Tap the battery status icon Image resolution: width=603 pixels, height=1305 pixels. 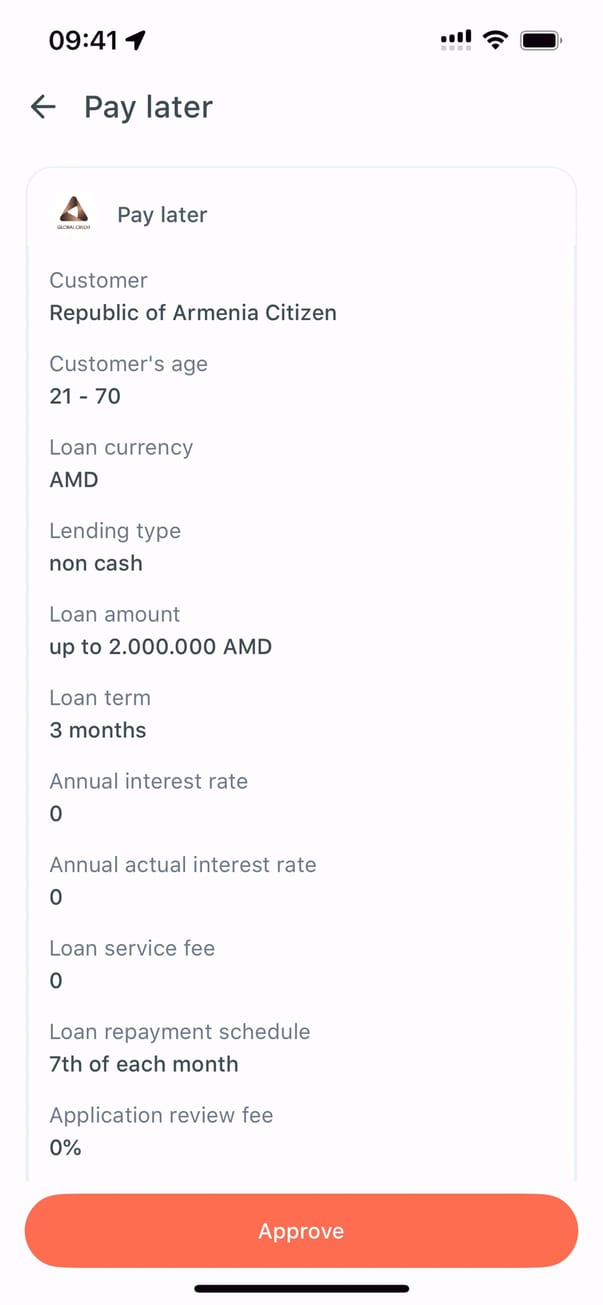[542, 40]
